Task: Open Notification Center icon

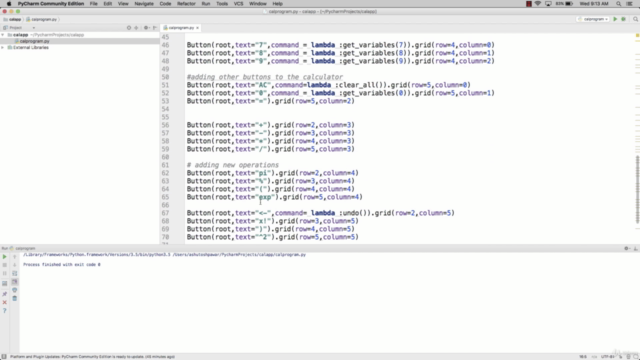Action: click(630, 4)
